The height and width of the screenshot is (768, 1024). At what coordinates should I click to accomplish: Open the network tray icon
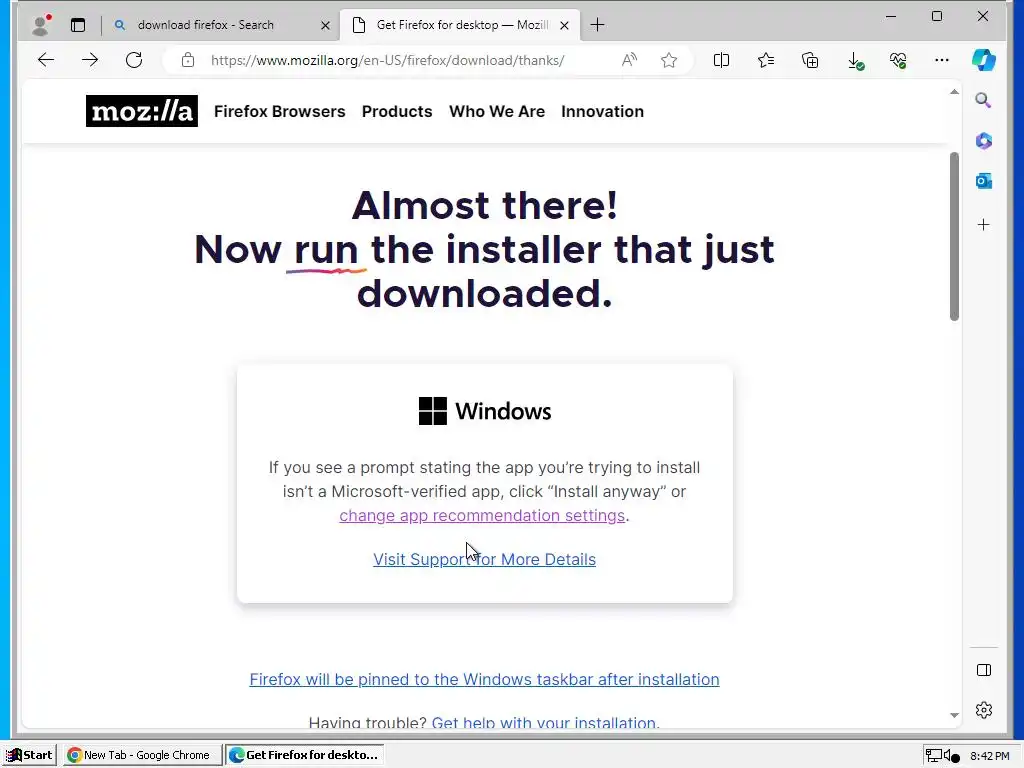tap(934, 756)
